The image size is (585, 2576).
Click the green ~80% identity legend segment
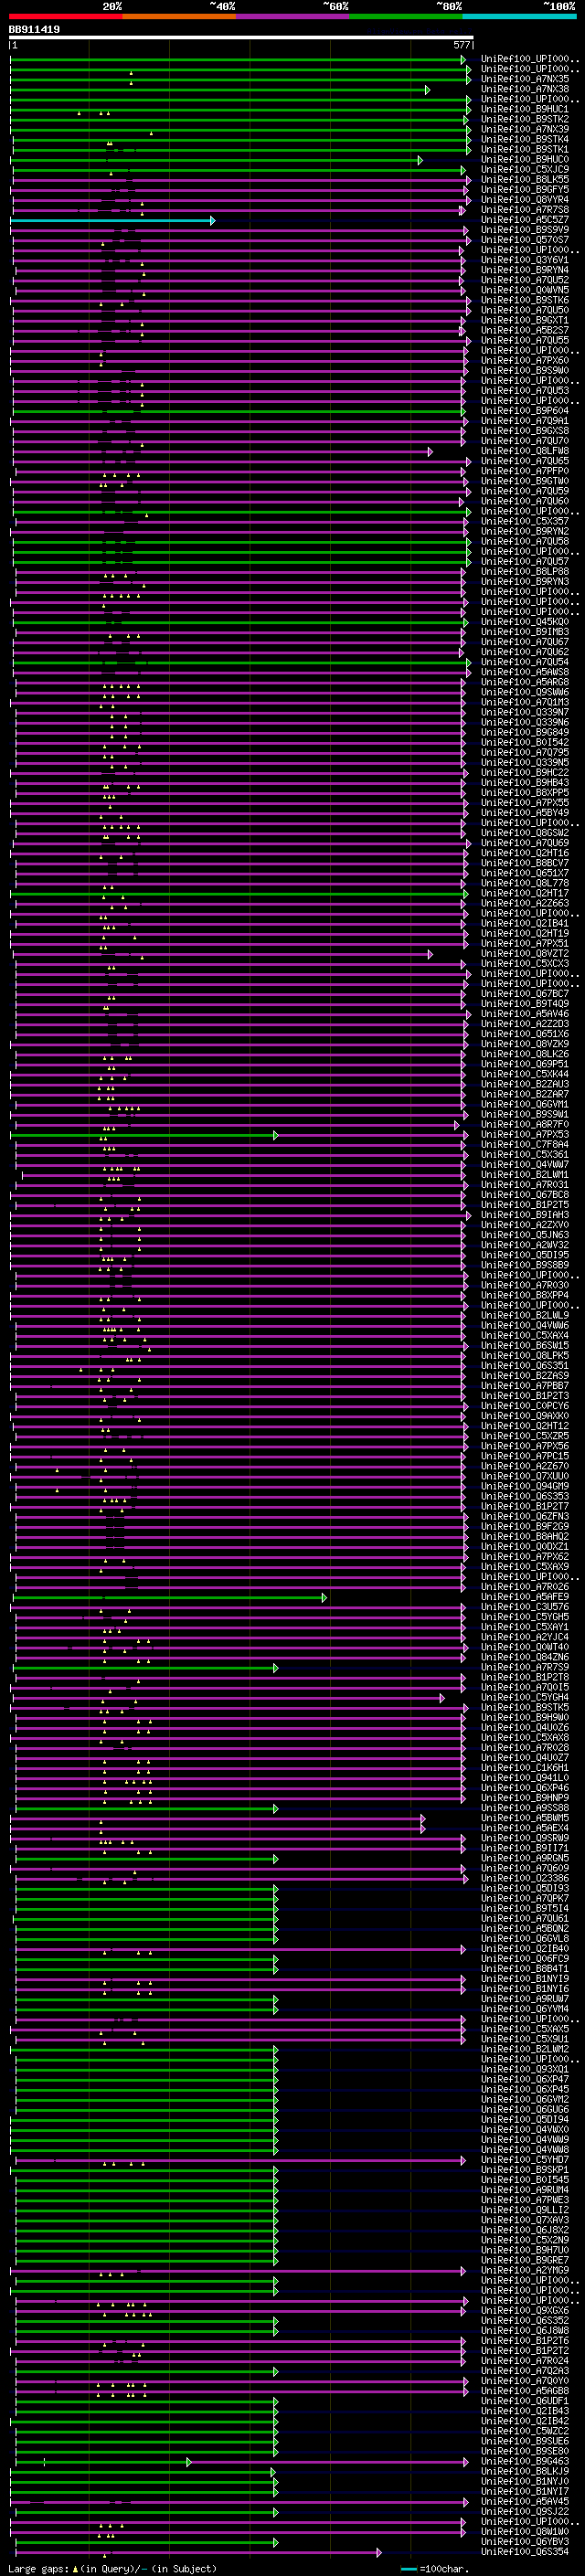coord(406,16)
